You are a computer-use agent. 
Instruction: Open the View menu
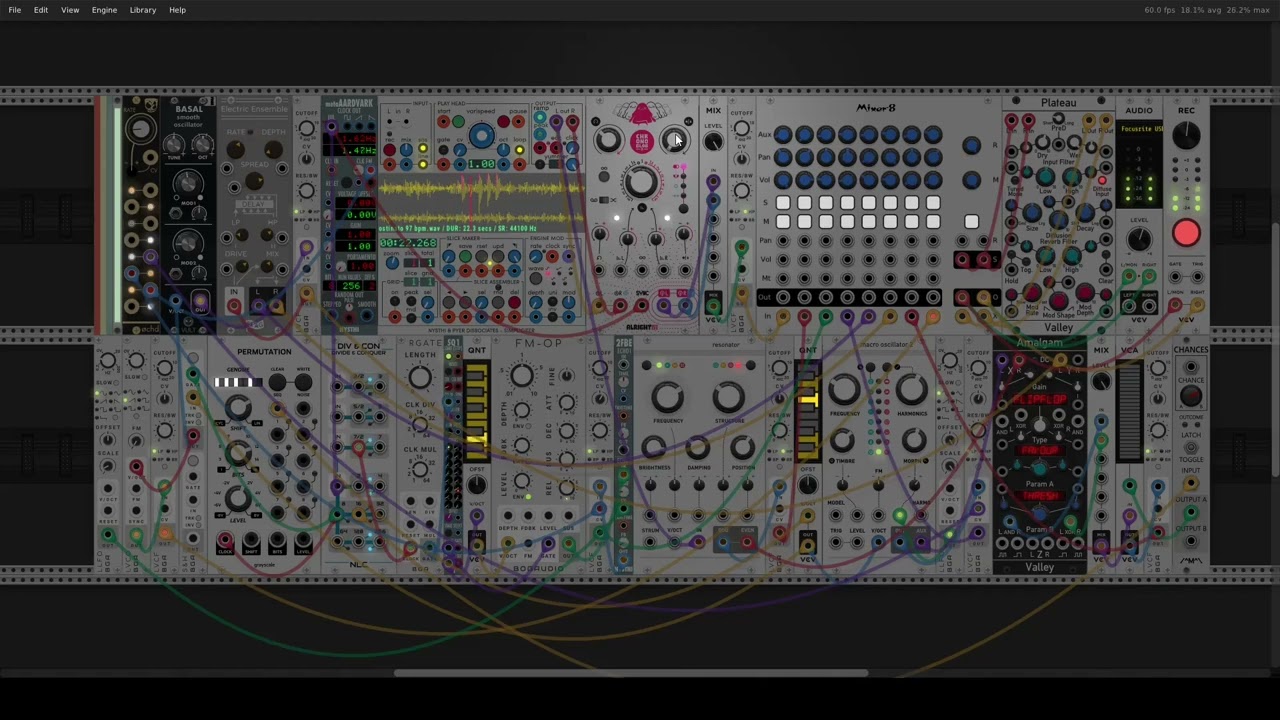70,10
